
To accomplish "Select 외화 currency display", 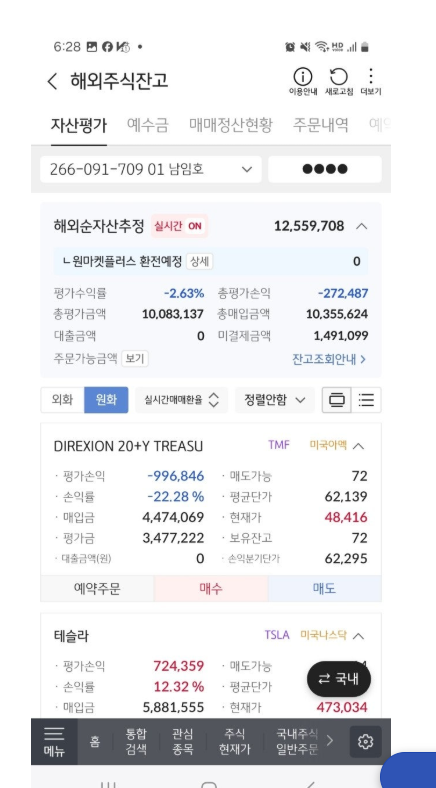I will click(62, 400).
